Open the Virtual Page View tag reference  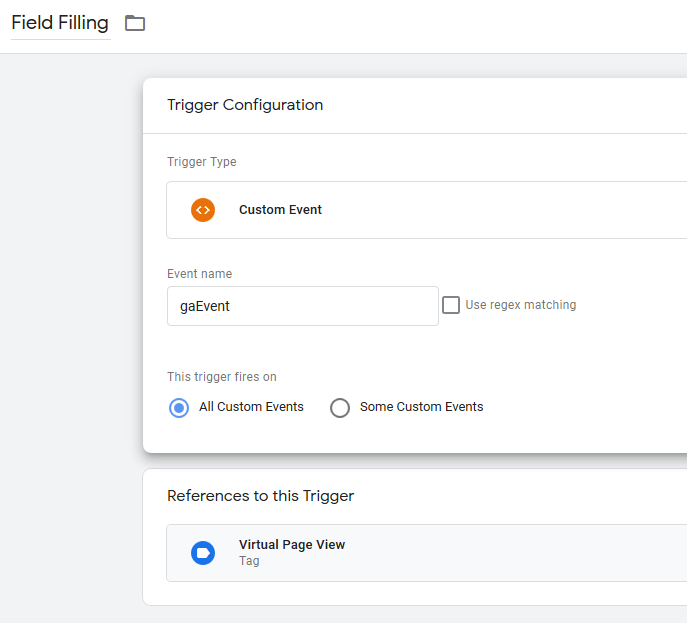click(426, 553)
